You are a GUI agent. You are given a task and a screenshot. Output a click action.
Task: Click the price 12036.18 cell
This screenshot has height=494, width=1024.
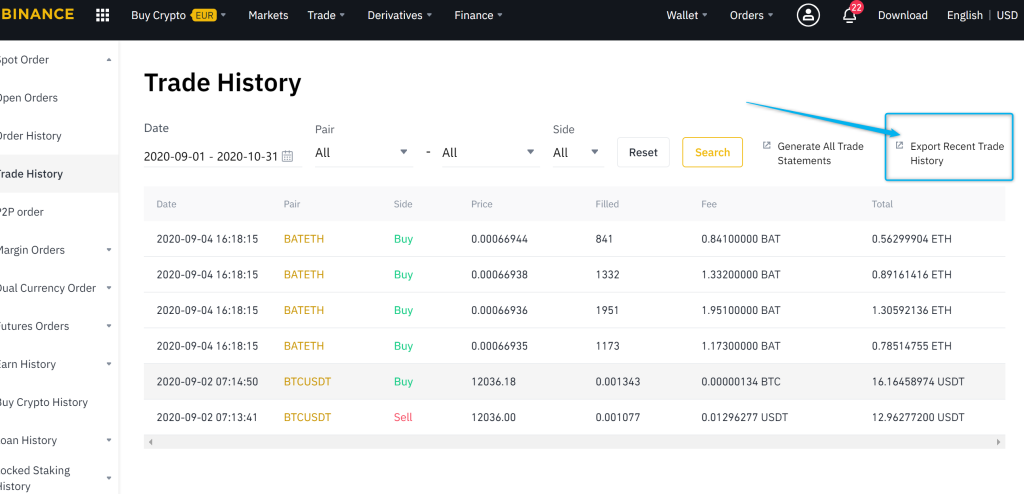point(493,382)
